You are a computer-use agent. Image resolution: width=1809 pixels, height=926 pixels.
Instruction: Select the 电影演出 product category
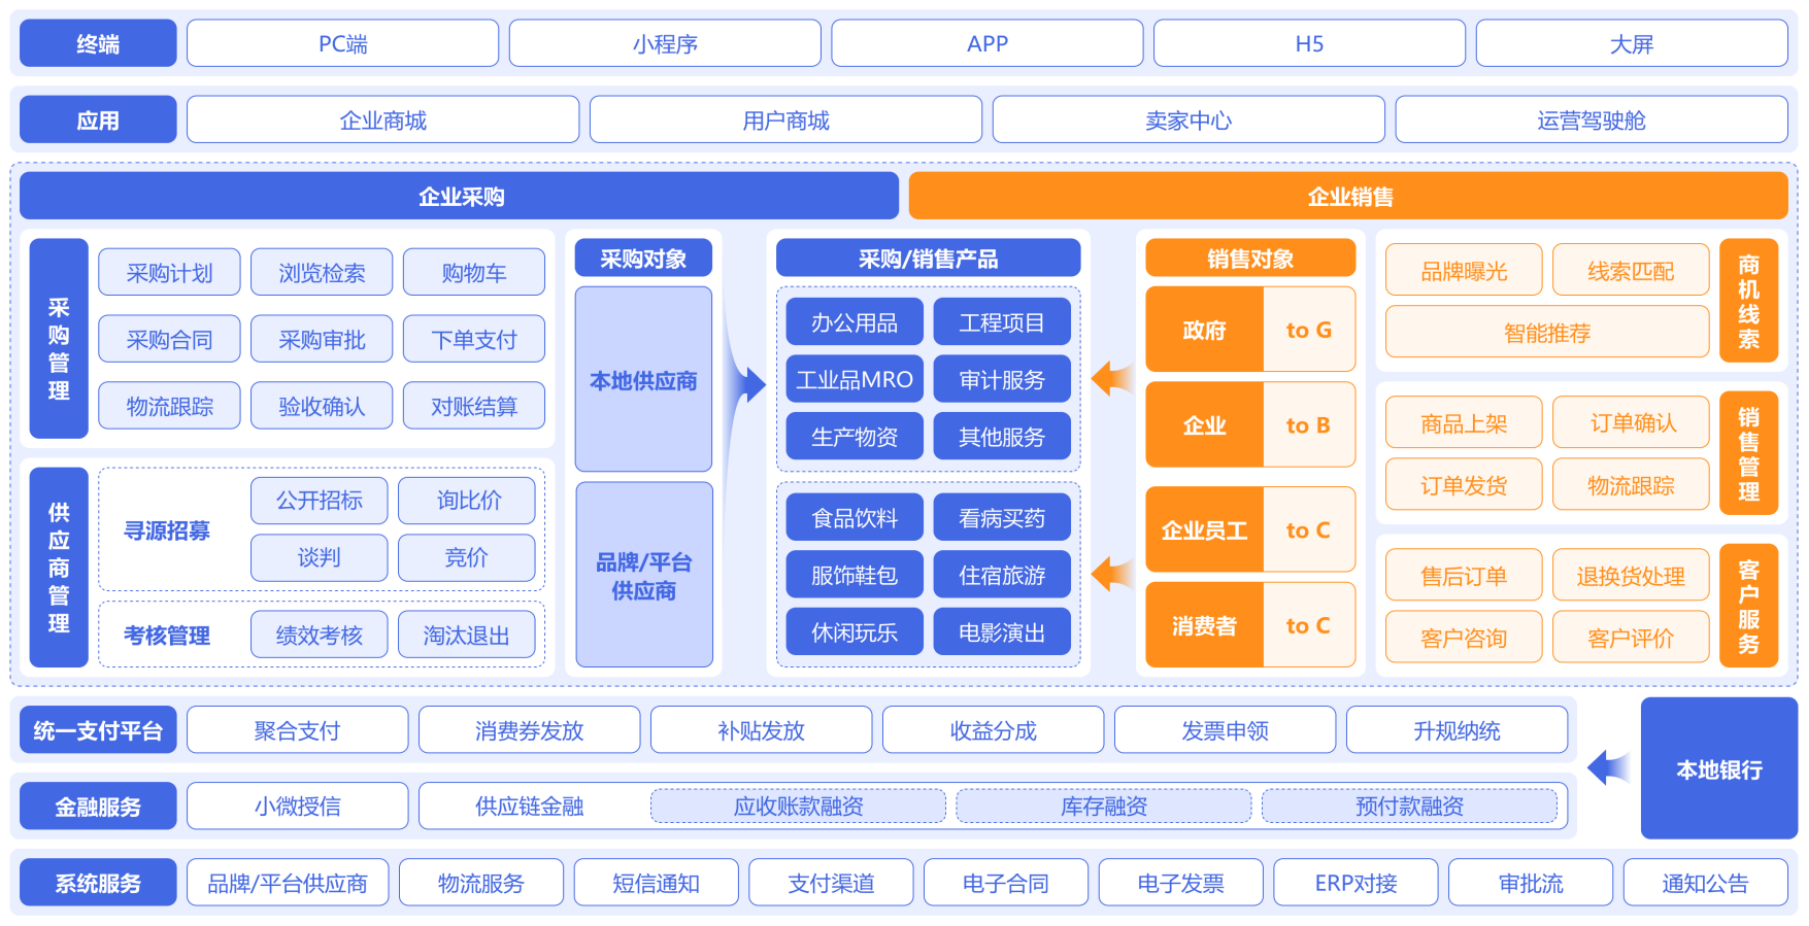click(x=1001, y=633)
